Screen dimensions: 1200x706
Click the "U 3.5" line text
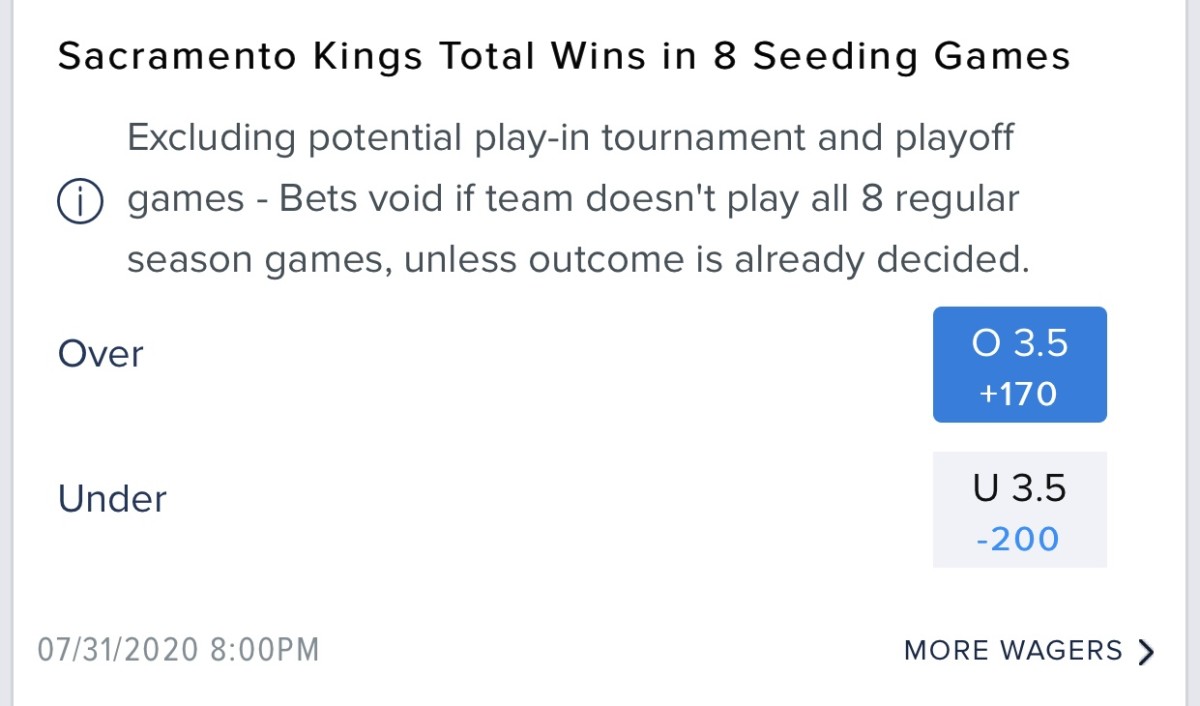coord(1019,488)
